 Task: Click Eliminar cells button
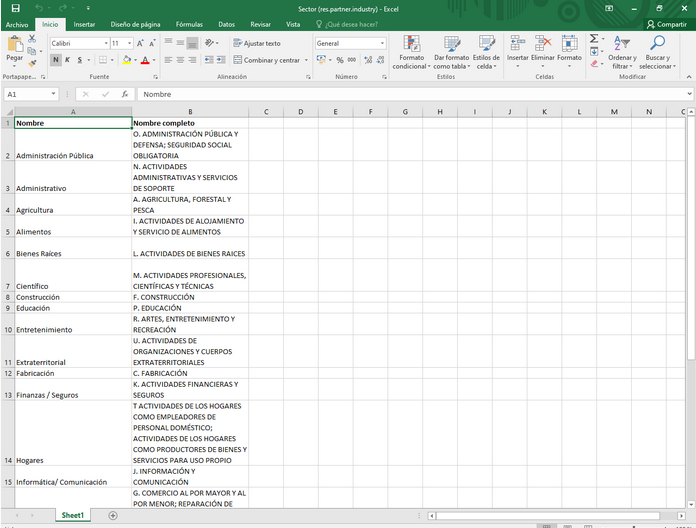(x=542, y=52)
